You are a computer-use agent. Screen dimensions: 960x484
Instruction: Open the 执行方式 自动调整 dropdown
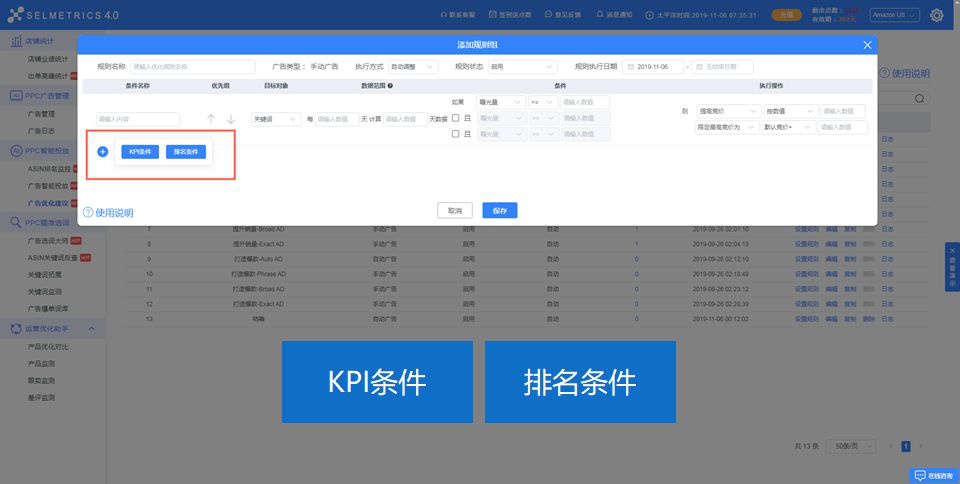pos(413,67)
